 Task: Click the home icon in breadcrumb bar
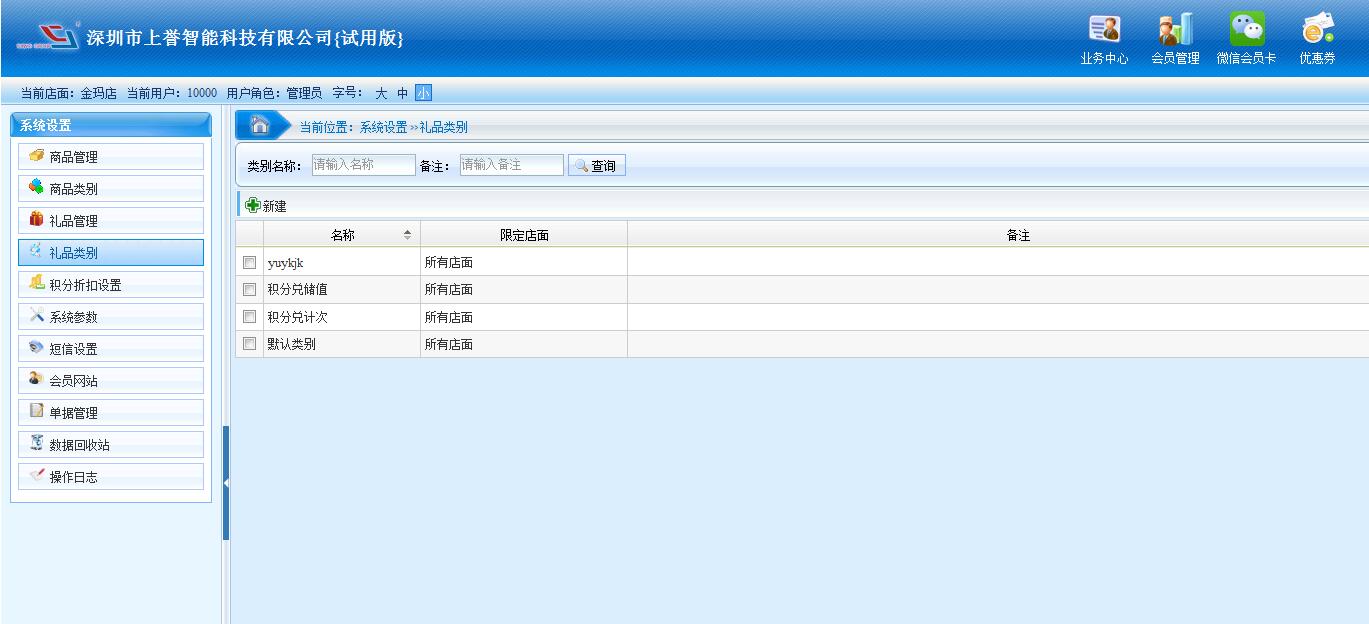click(260, 125)
